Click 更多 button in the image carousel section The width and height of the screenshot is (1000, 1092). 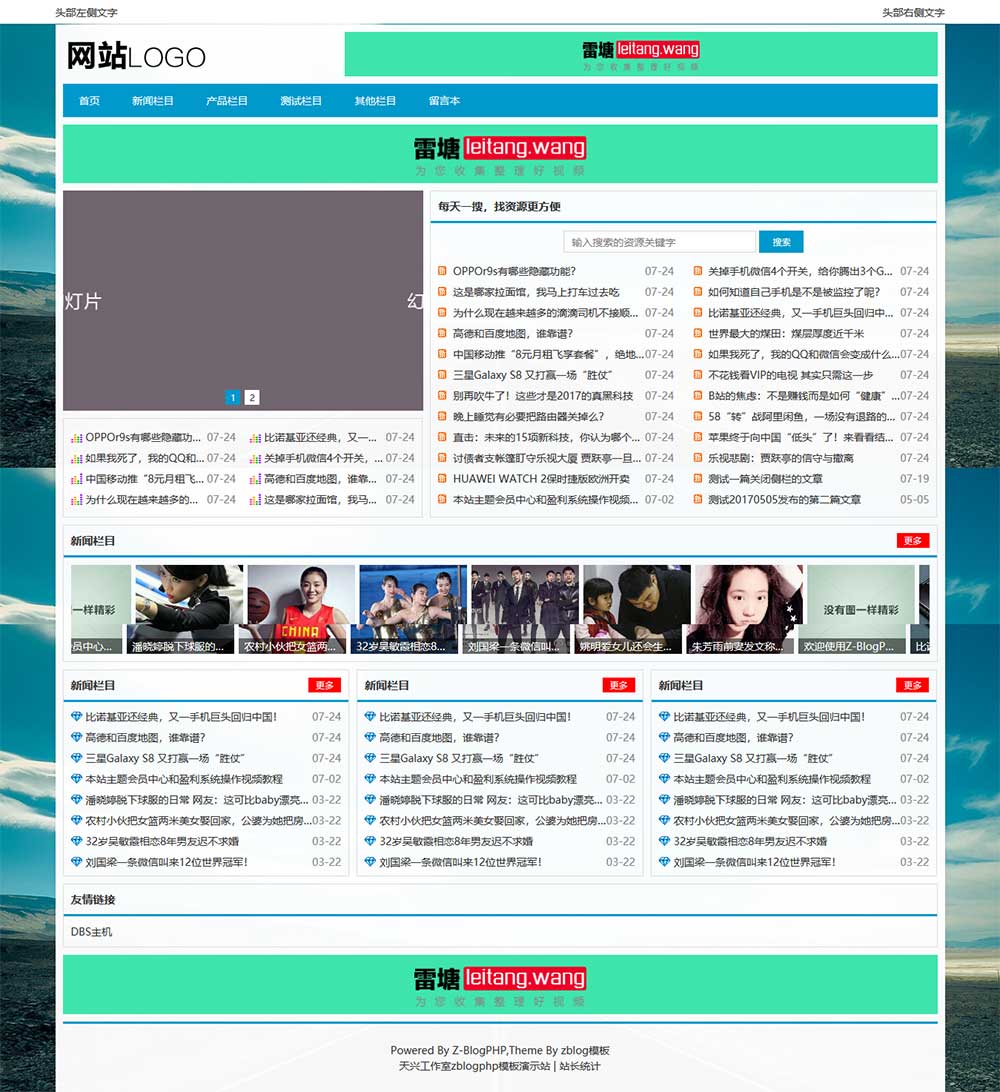tap(913, 541)
